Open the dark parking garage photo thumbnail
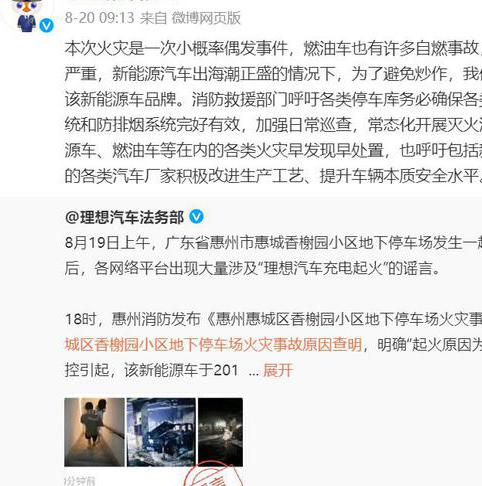The image size is (482, 486). [220, 432]
